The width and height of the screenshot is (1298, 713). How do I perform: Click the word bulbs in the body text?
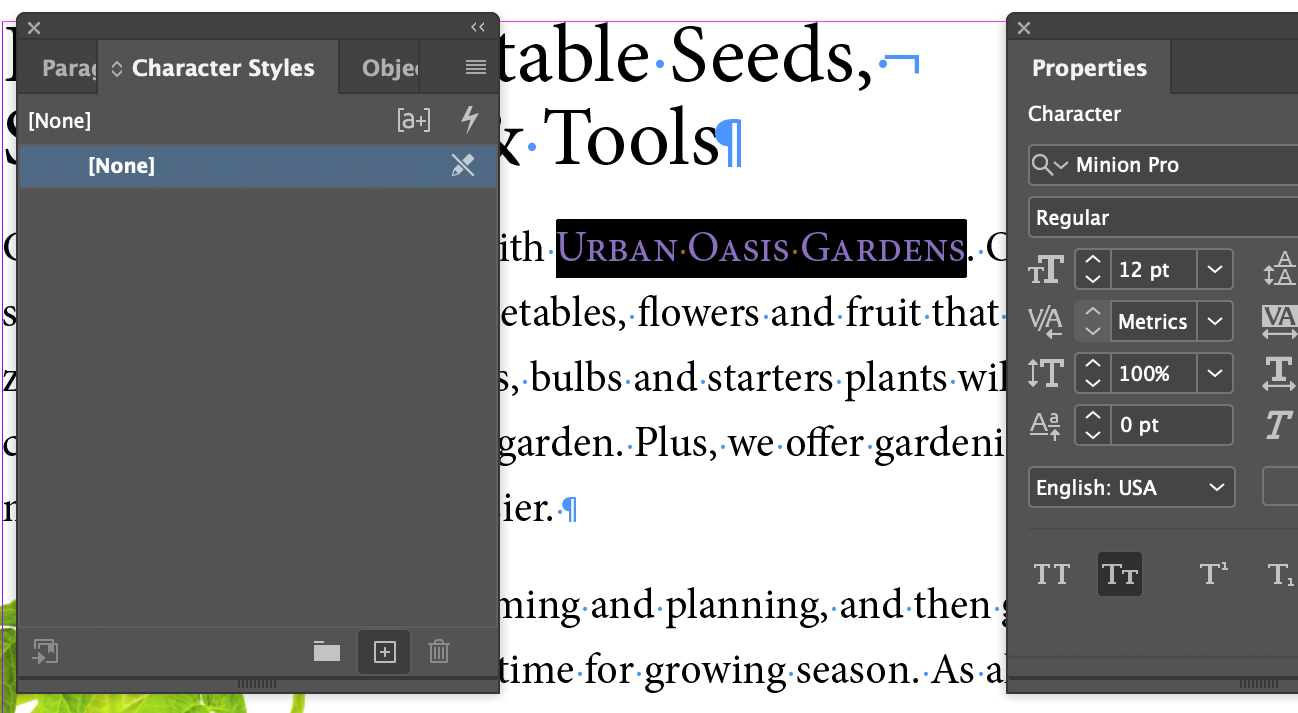(x=578, y=378)
